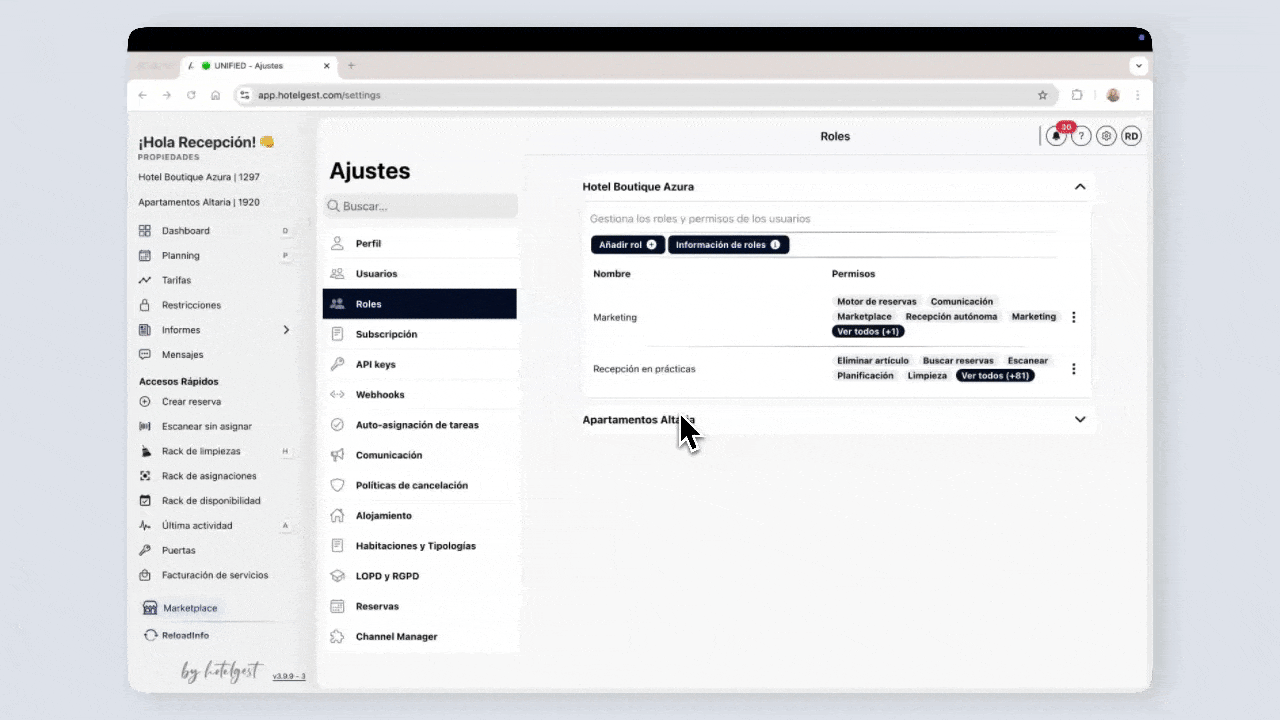Screen dimensions: 1280x720
Task: Go to Webhooks settings
Action: [x=380, y=395]
